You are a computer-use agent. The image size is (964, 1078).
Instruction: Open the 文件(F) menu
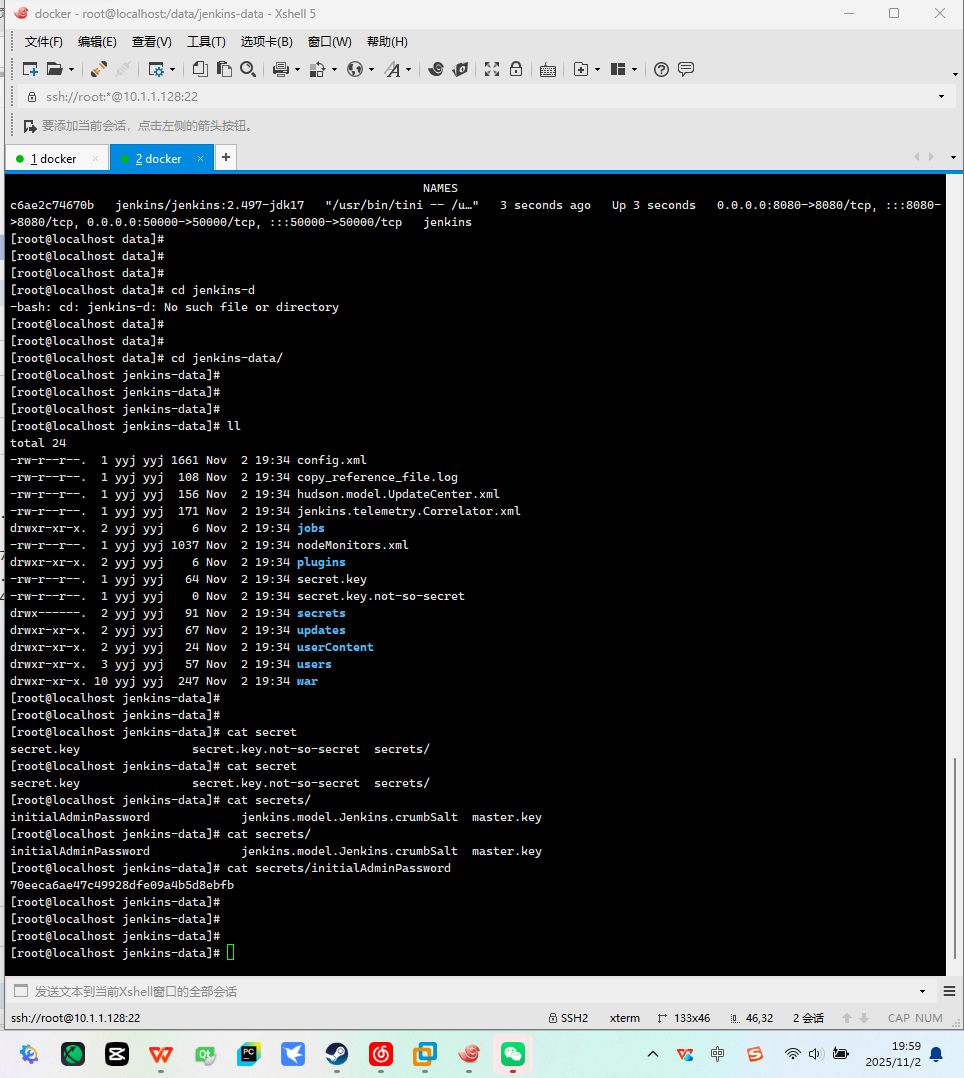(43, 42)
